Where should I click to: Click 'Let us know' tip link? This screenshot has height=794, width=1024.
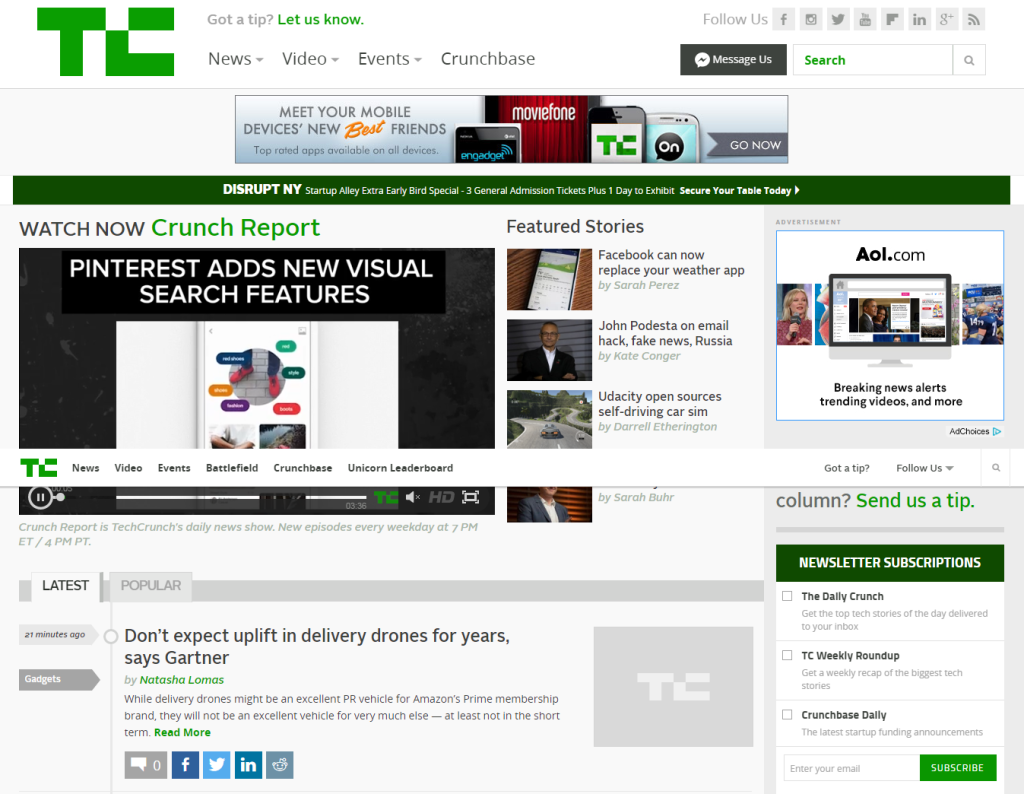321,20
